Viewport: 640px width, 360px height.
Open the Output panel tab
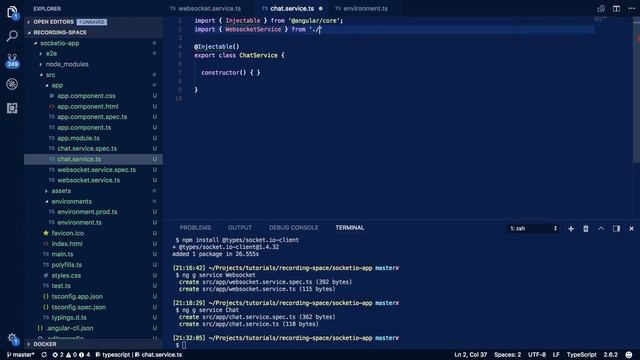coord(240,228)
